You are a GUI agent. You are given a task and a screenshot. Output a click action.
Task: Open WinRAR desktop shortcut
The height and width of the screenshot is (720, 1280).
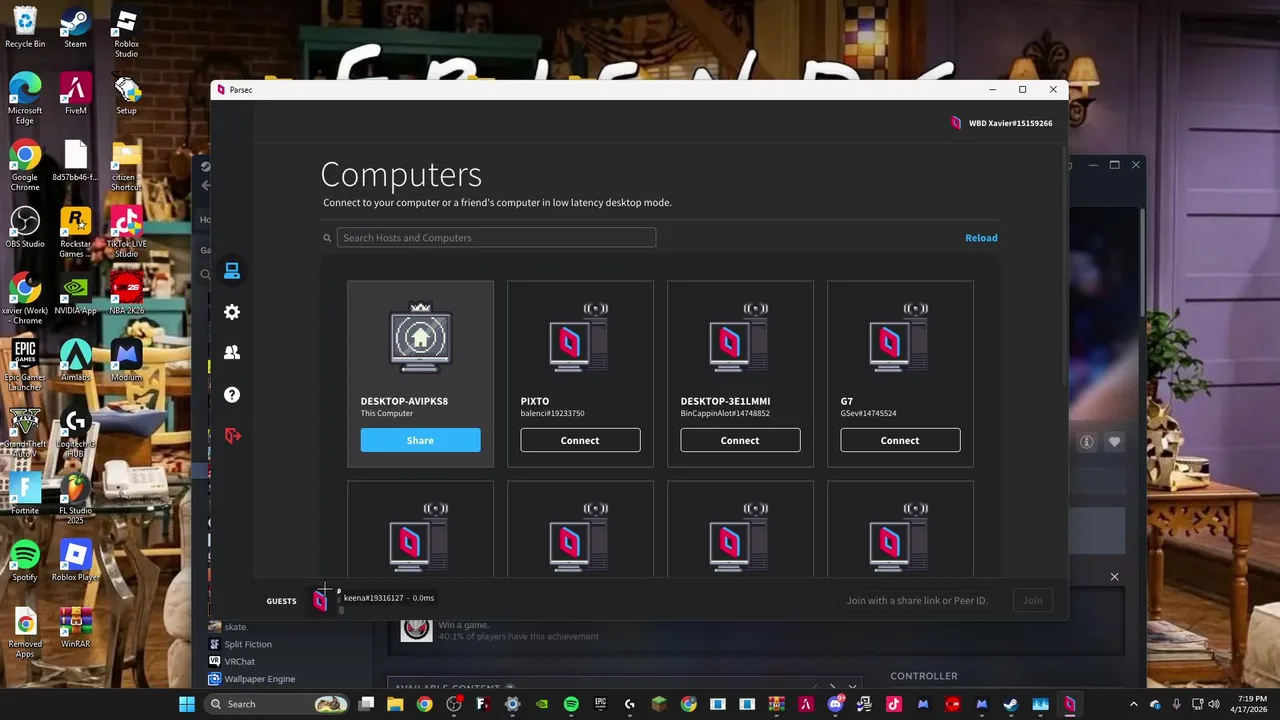[75, 628]
